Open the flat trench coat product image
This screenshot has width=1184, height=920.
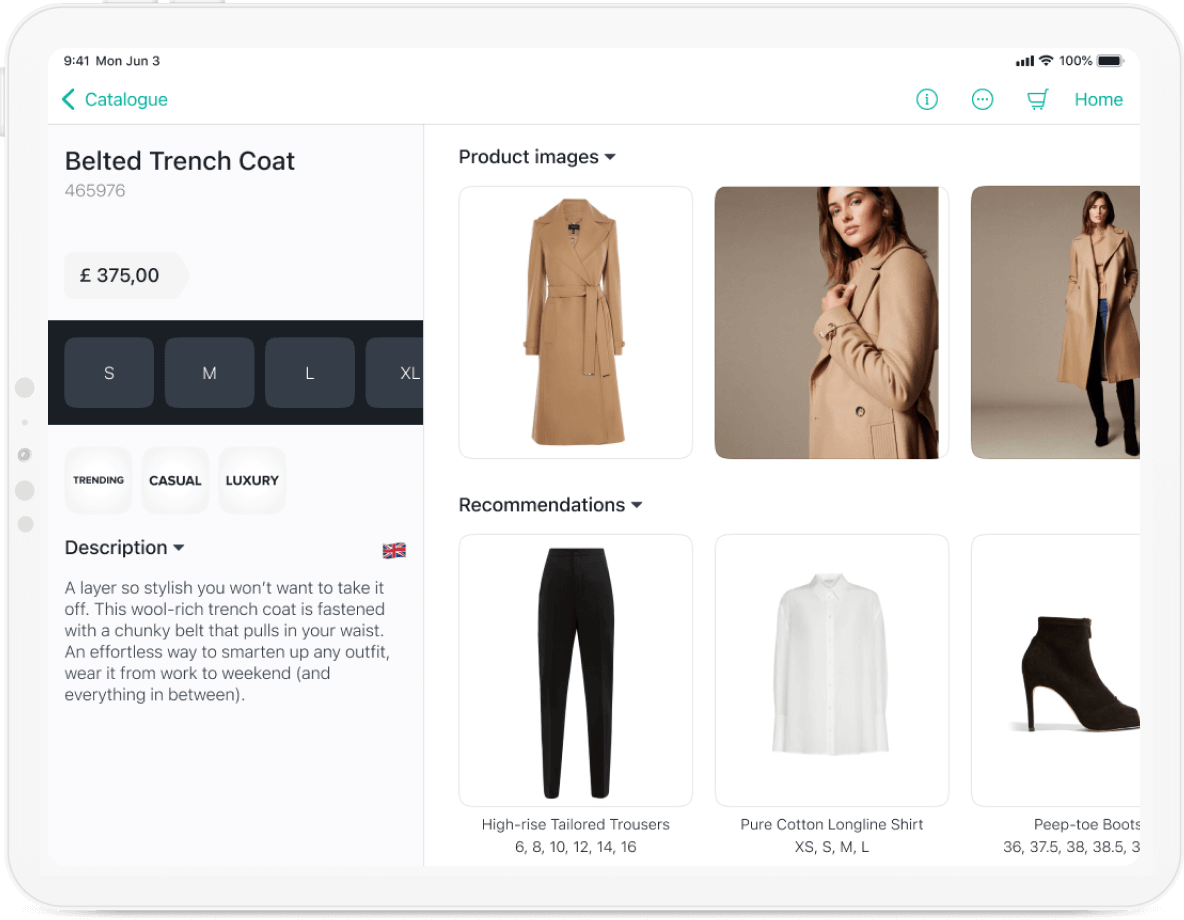[575, 322]
